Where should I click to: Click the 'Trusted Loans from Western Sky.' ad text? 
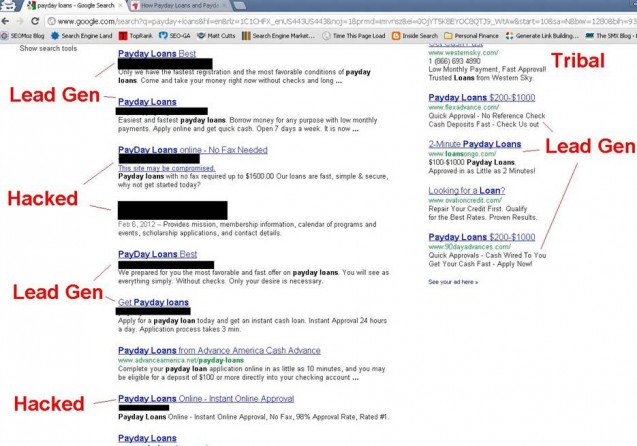coord(481,78)
